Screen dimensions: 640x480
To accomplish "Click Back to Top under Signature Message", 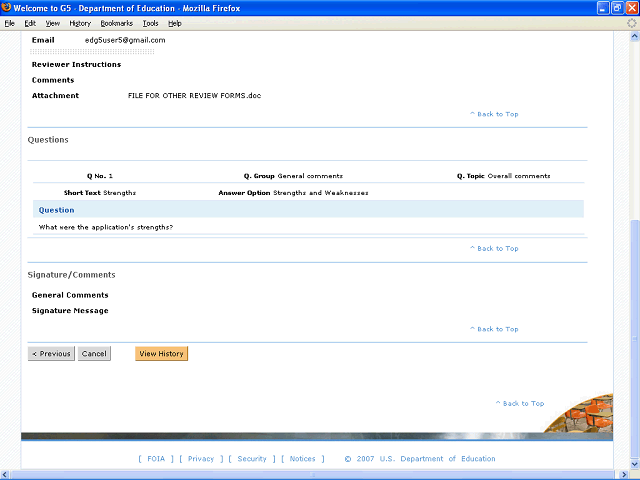I will 494,329.
